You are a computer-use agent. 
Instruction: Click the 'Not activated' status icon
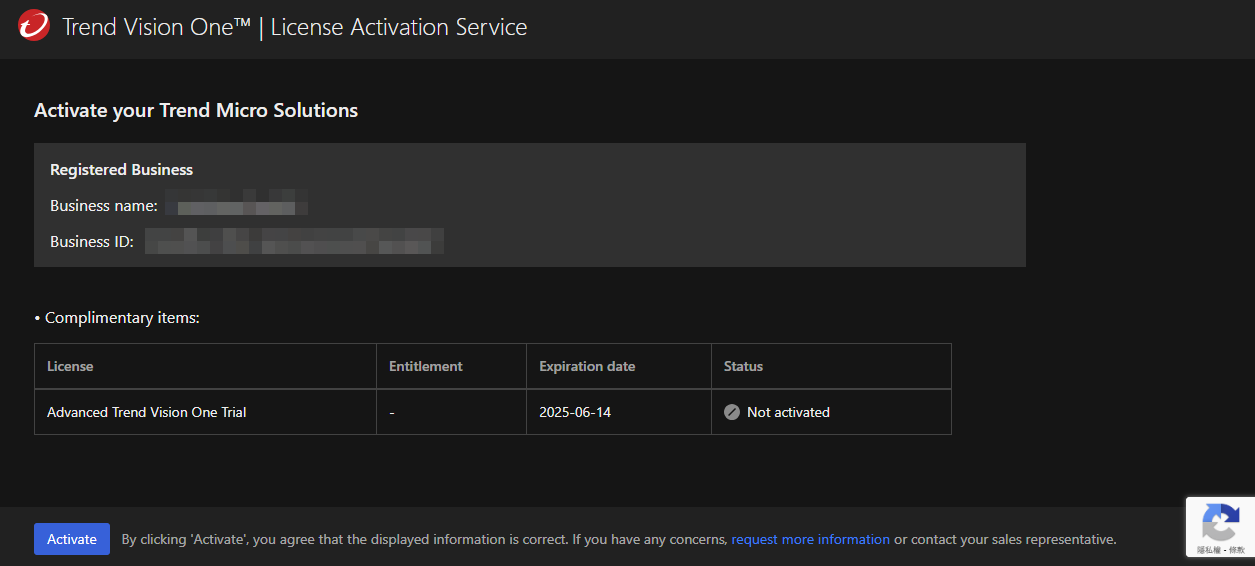pyautogui.click(x=732, y=412)
